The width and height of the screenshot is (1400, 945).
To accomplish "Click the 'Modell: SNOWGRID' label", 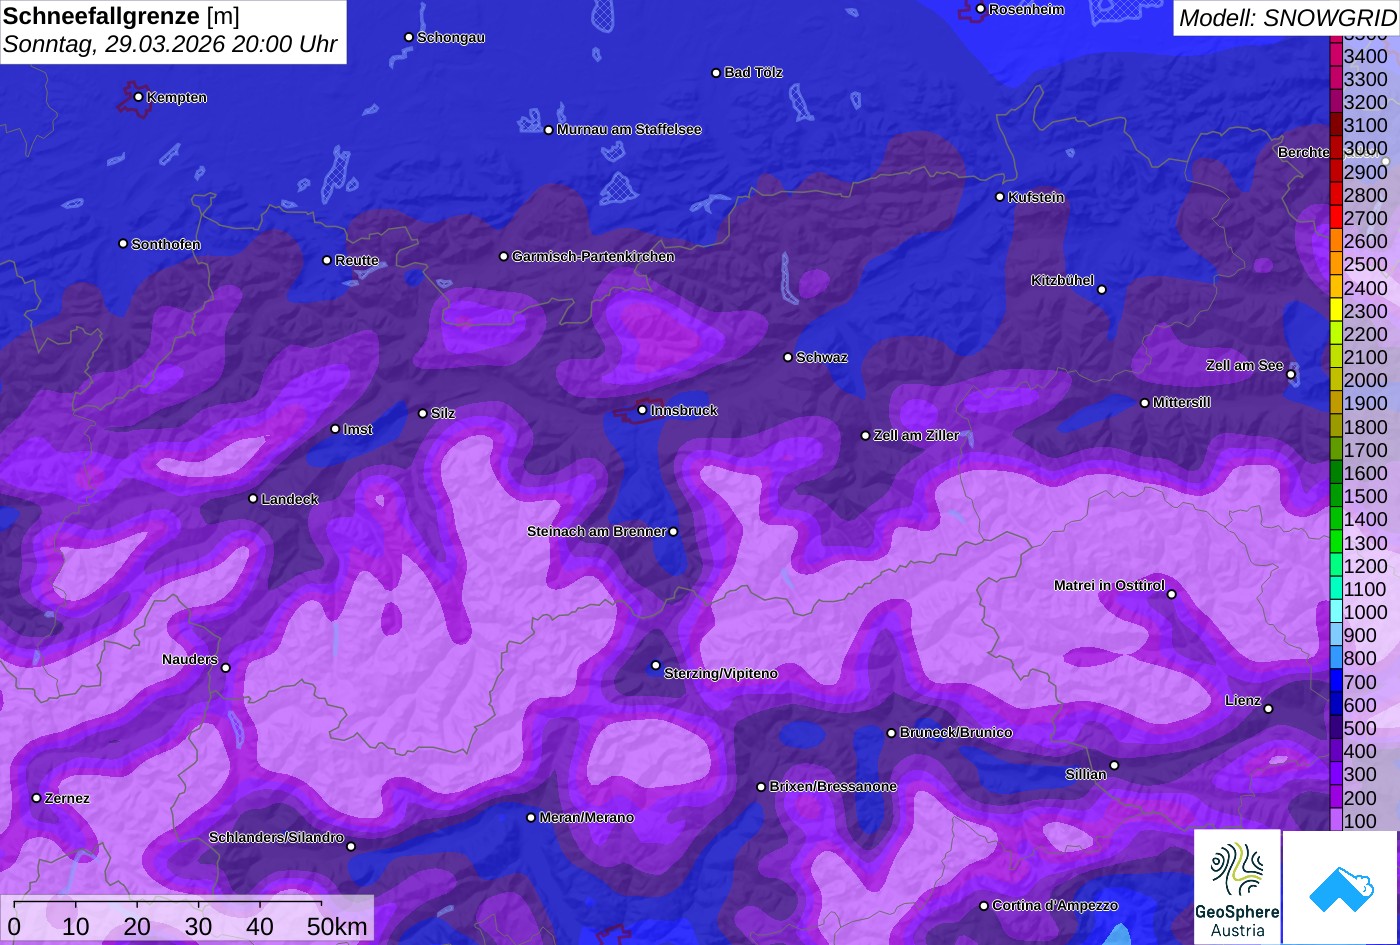I will point(1287,18).
